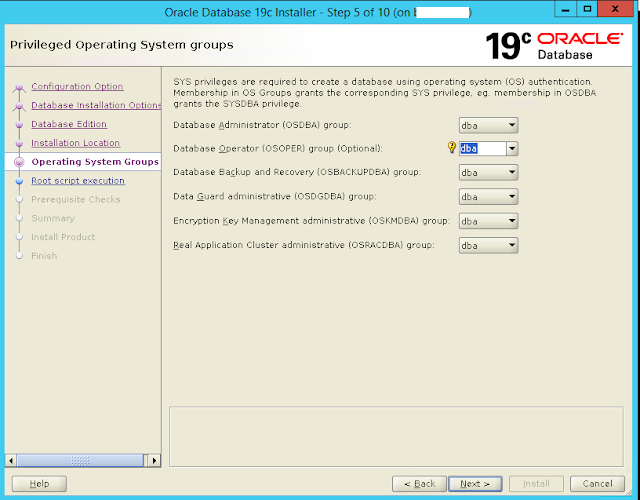Click the Finish step text

[x=44, y=256]
